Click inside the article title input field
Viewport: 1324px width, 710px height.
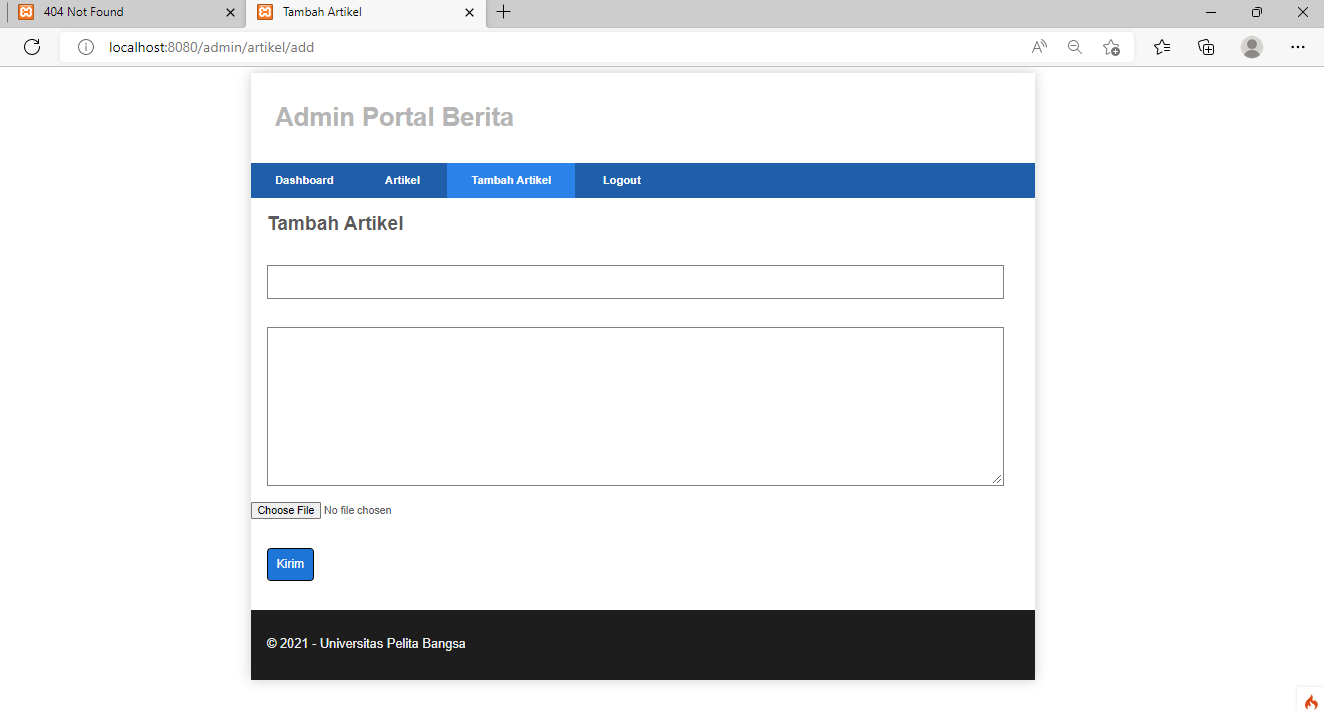(635, 281)
